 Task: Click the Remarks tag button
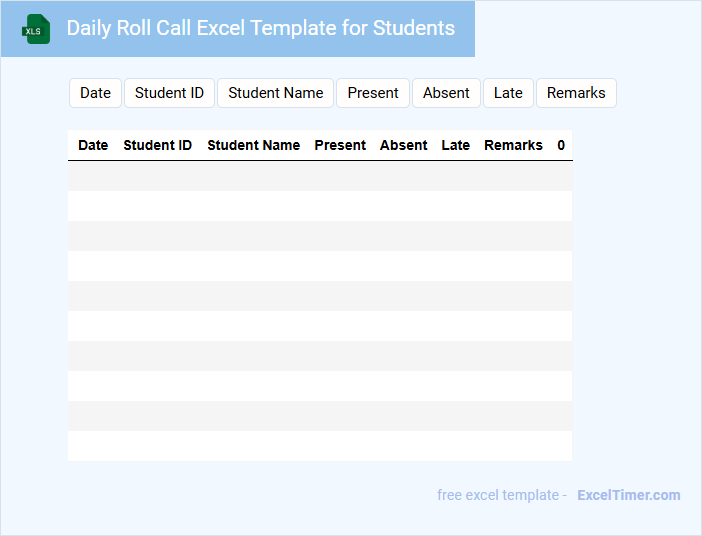coord(576,93)
